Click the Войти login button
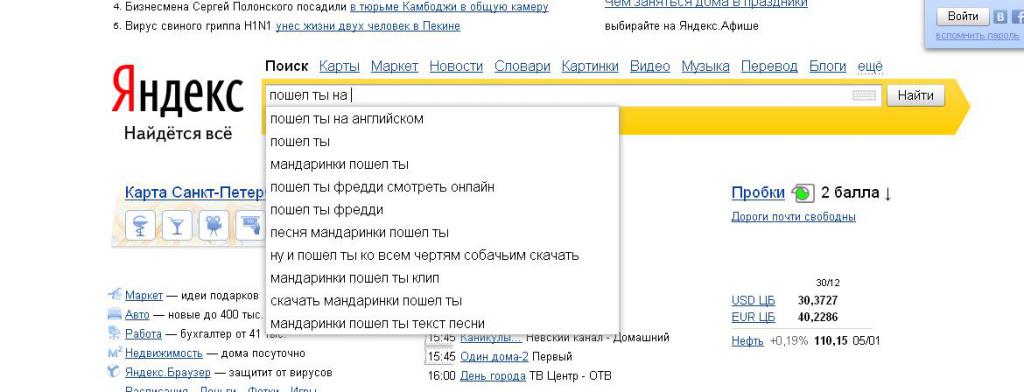 [x=962, y=16]
